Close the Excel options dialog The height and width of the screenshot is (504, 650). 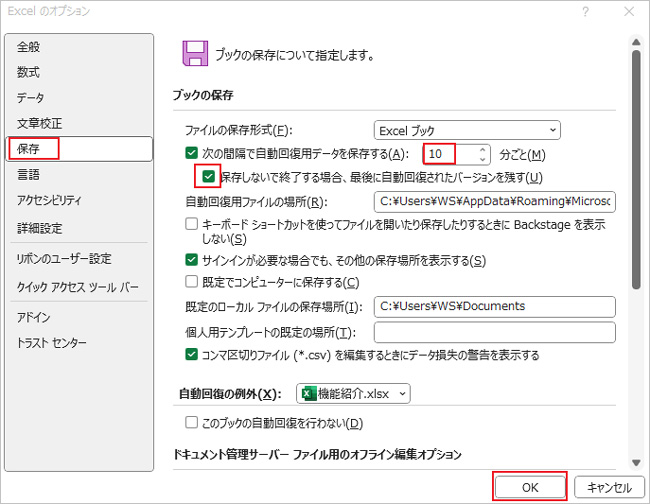(x=629, y=12)
